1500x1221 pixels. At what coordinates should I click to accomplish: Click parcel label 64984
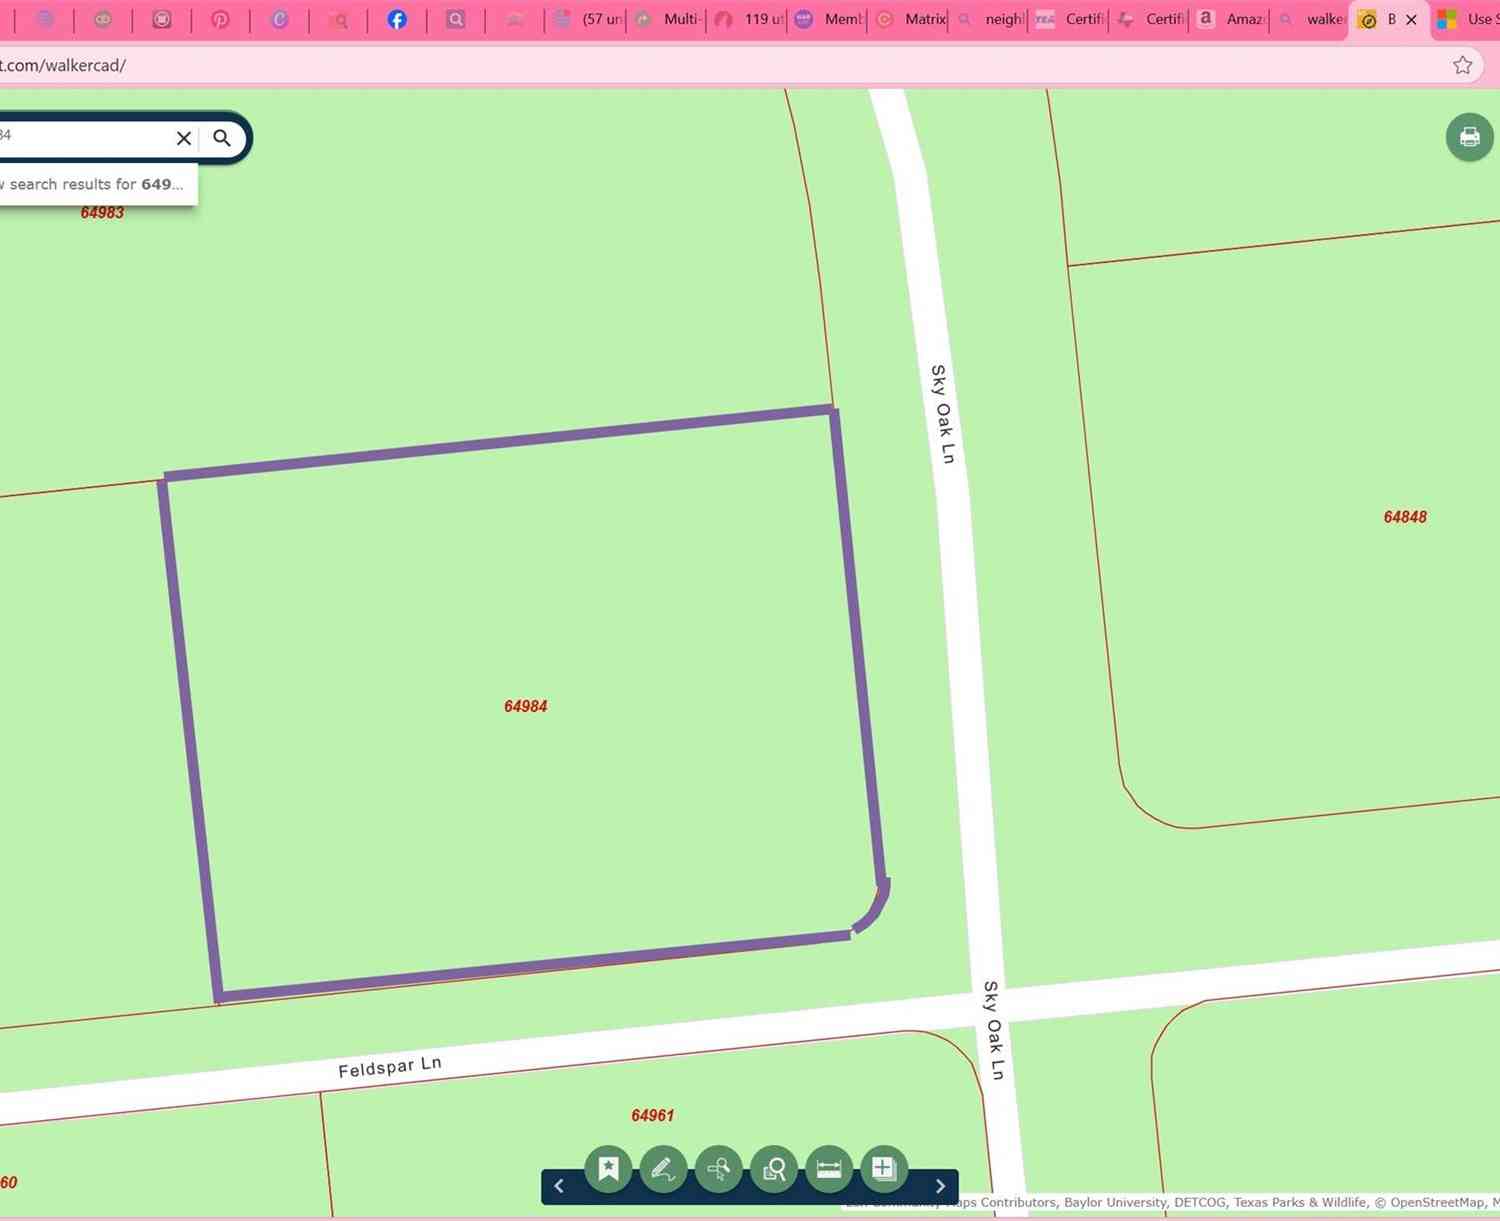pos(526,706)
